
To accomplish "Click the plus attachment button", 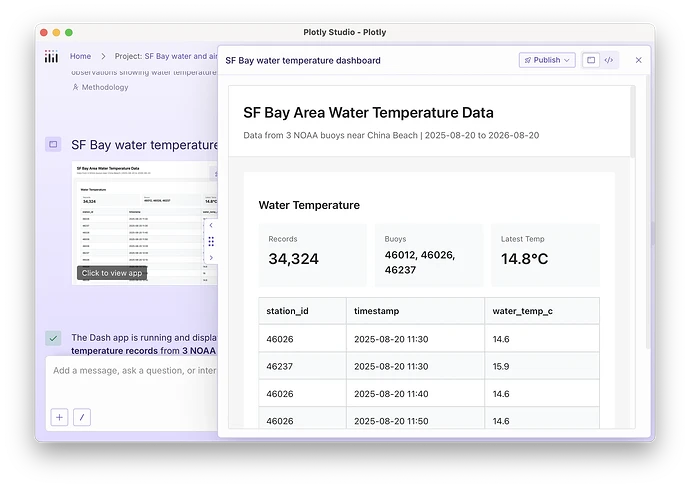I will tap(59, 417).
